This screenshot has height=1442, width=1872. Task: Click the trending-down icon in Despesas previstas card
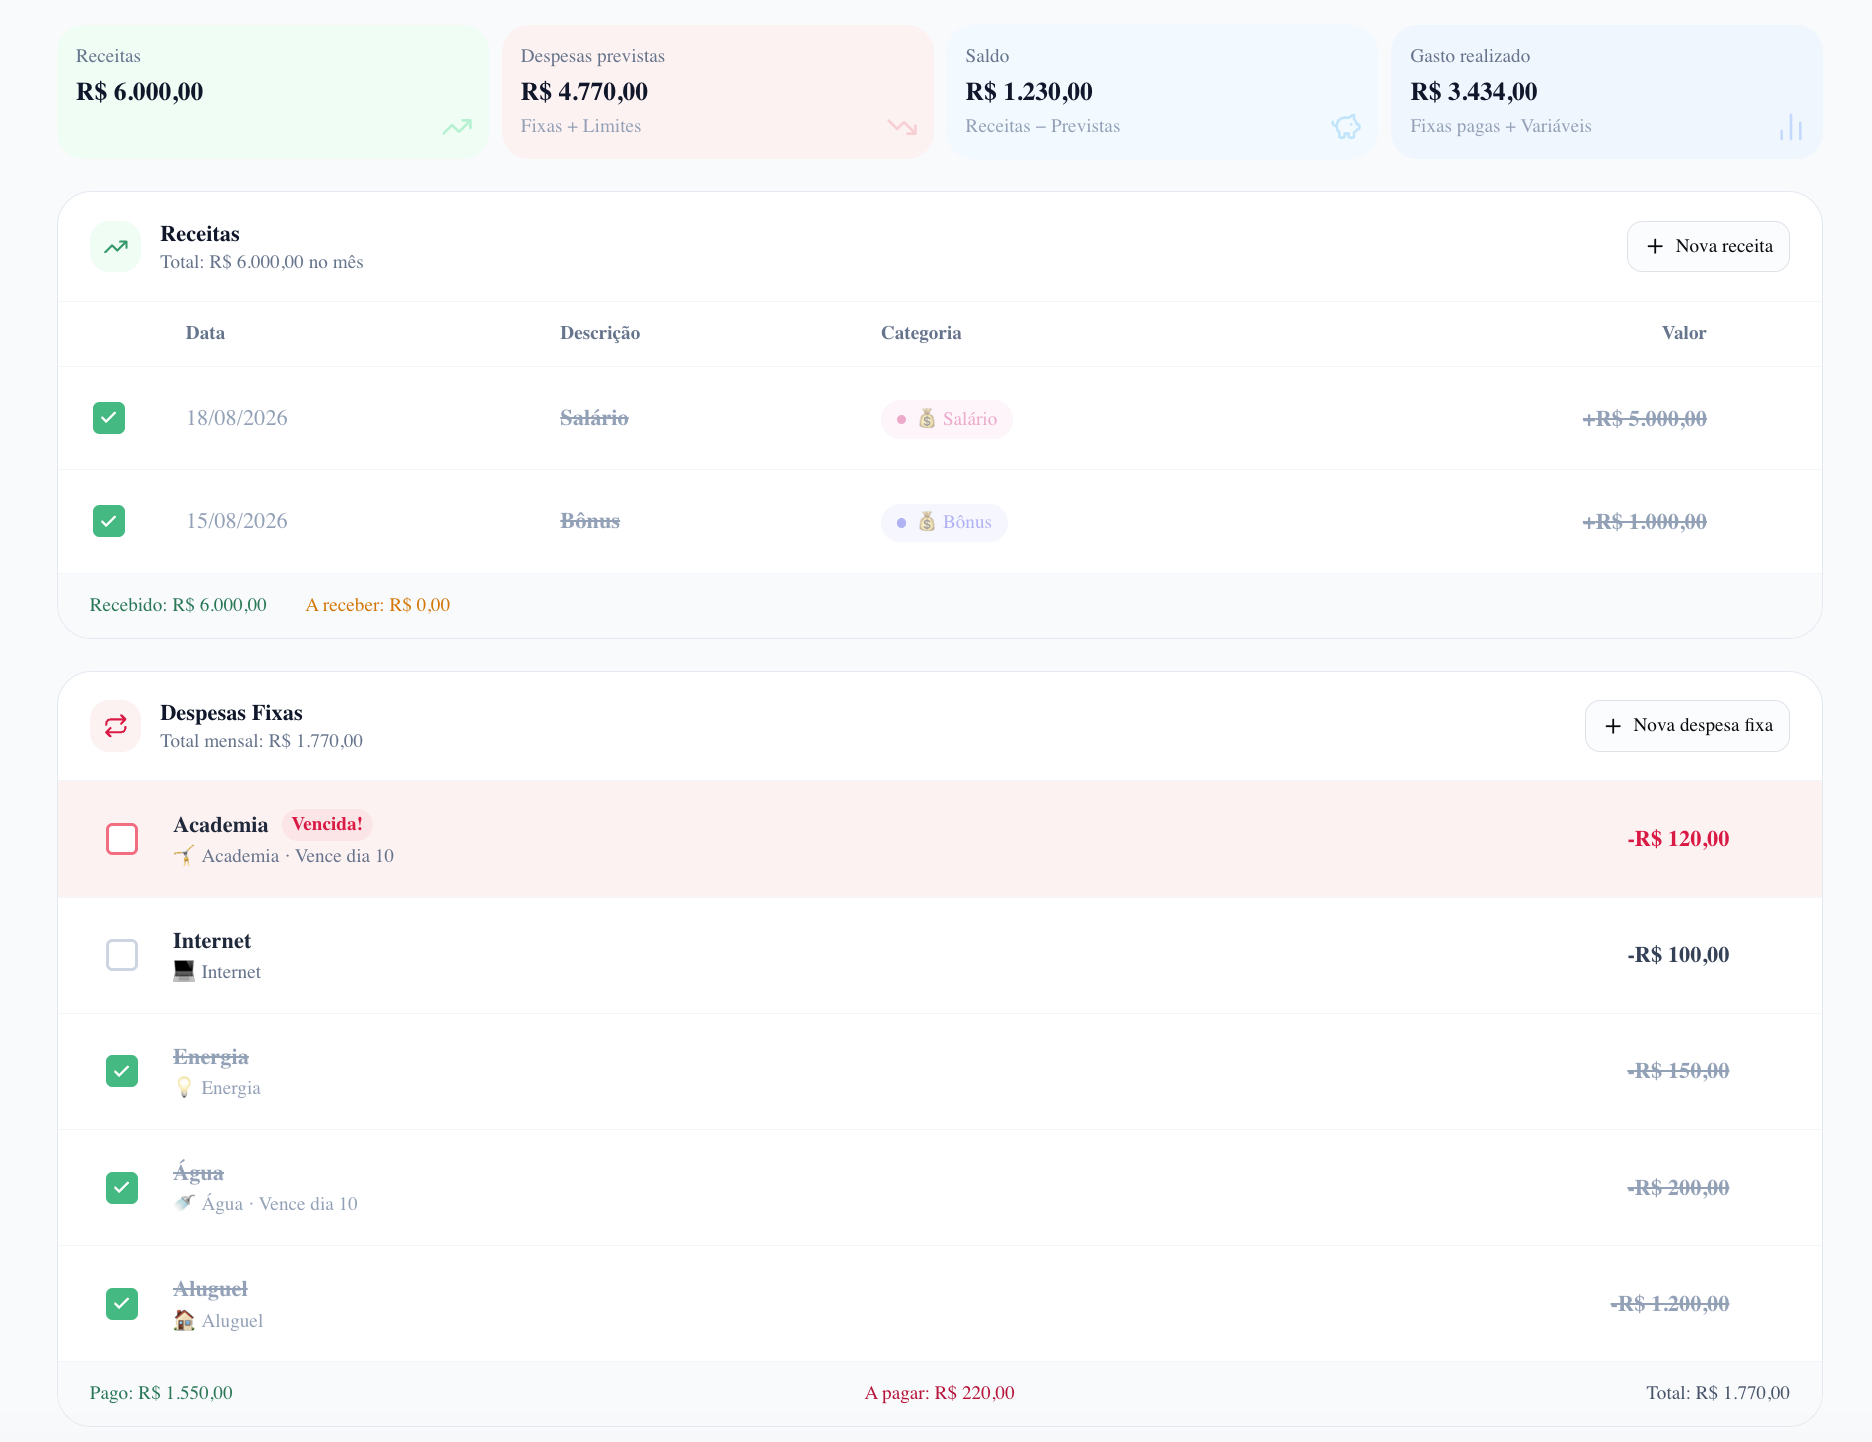[902, 127]
